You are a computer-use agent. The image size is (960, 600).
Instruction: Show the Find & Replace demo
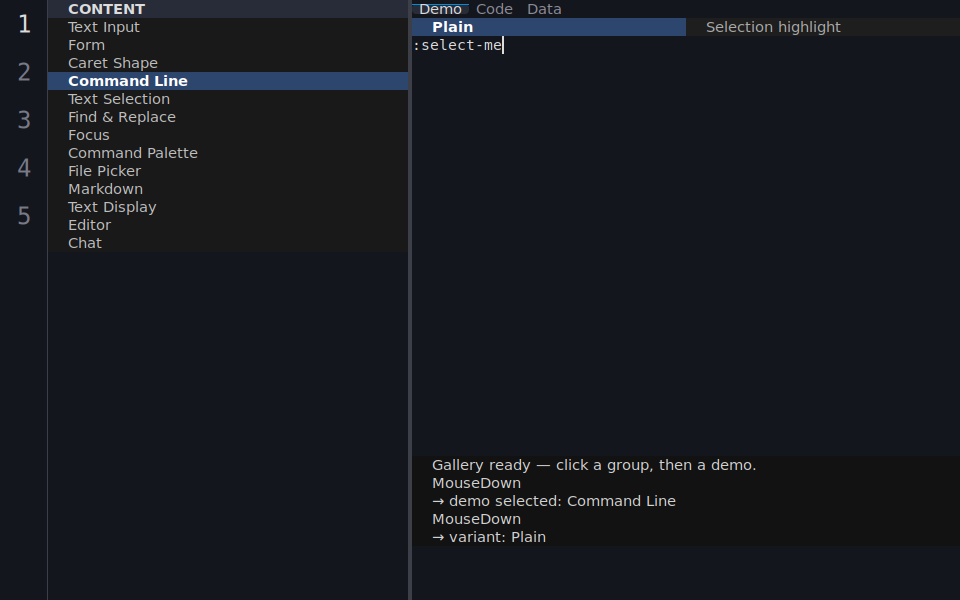228,117
